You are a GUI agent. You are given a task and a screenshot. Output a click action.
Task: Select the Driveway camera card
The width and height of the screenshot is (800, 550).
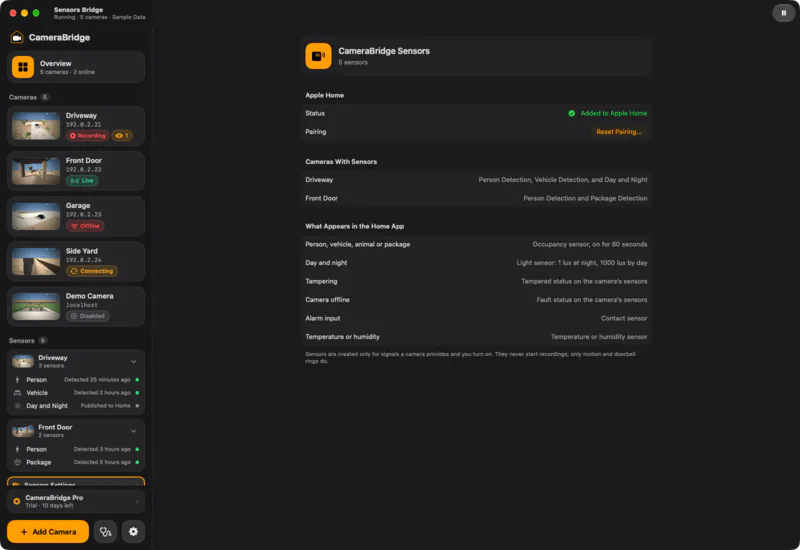(76, 126)
